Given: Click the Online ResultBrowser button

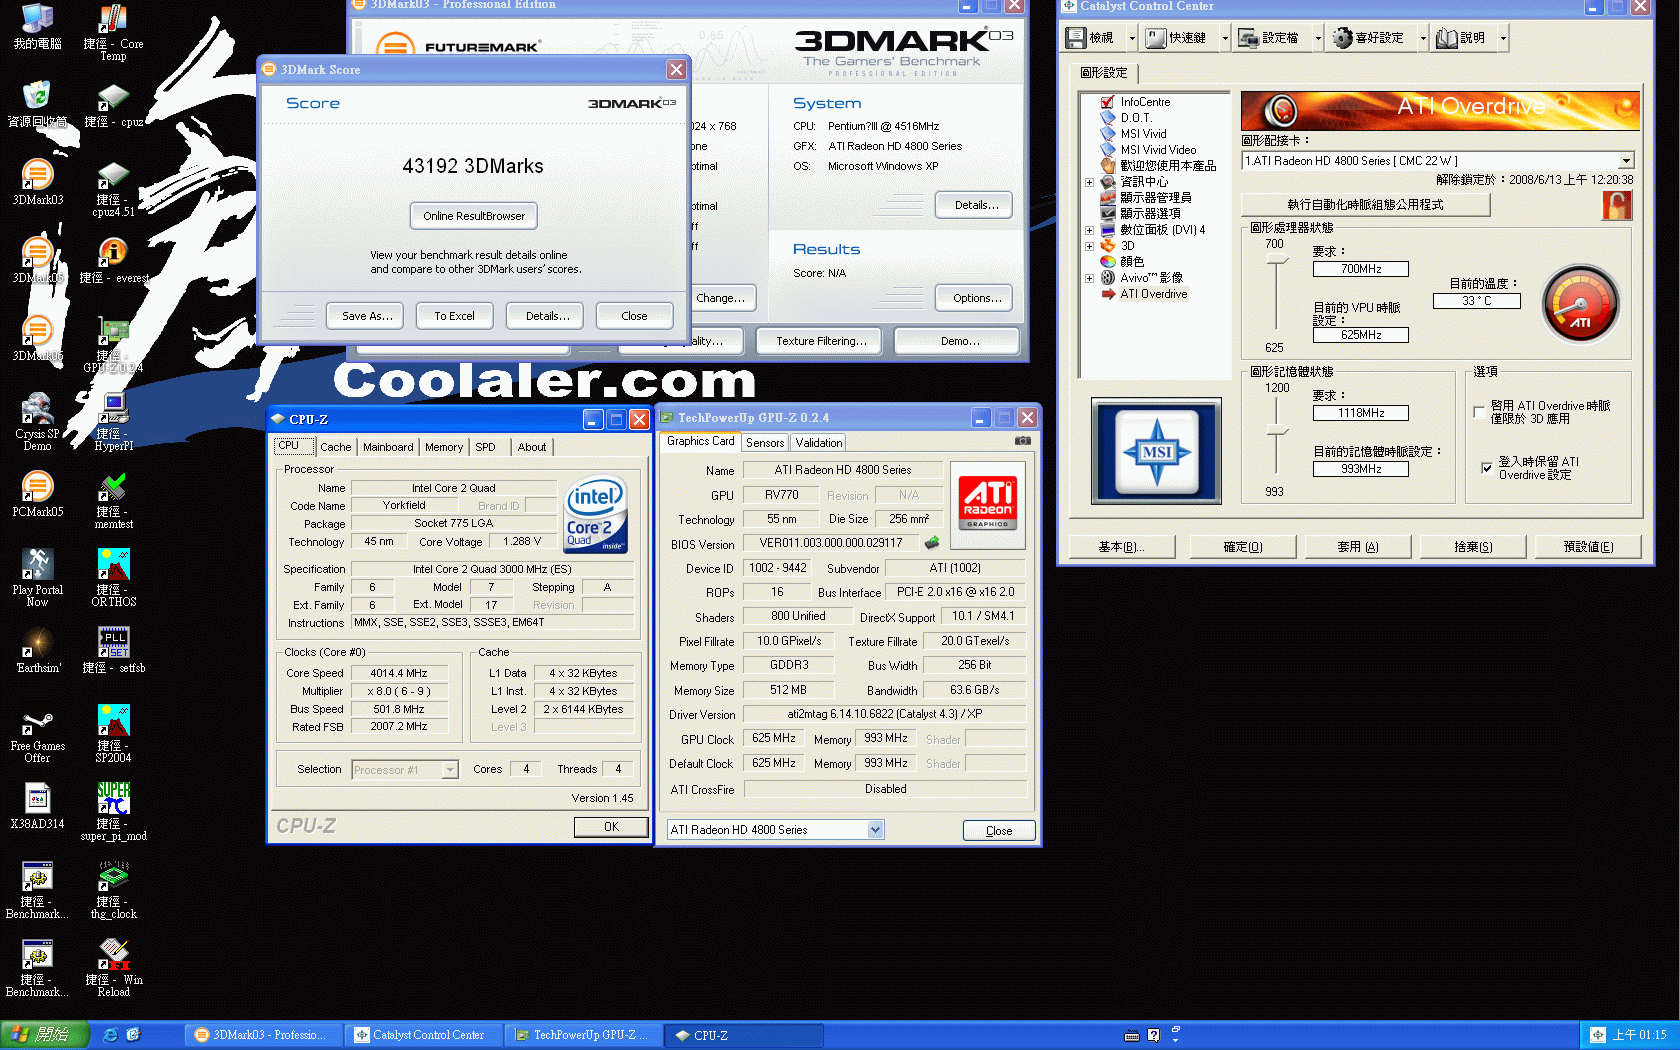Looking at the screenshot, I should (473, 216).
